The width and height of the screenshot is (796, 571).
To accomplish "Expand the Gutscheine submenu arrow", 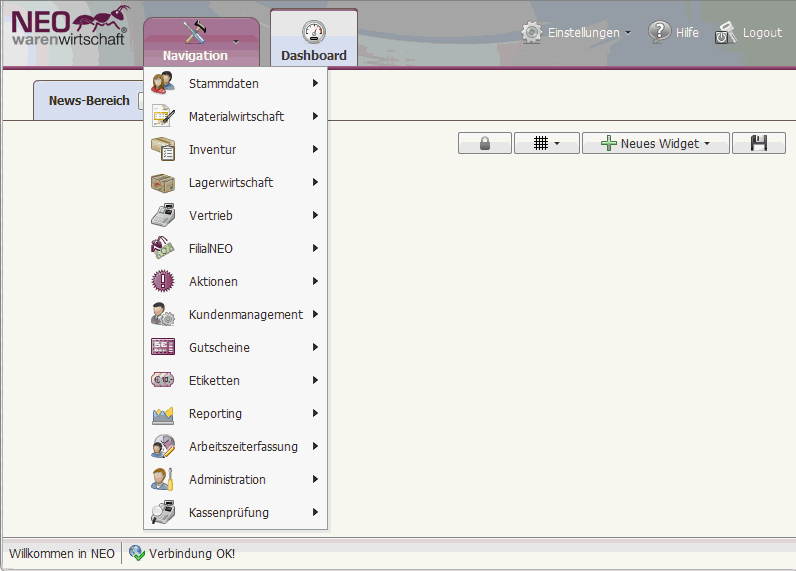I will (315, 347).
